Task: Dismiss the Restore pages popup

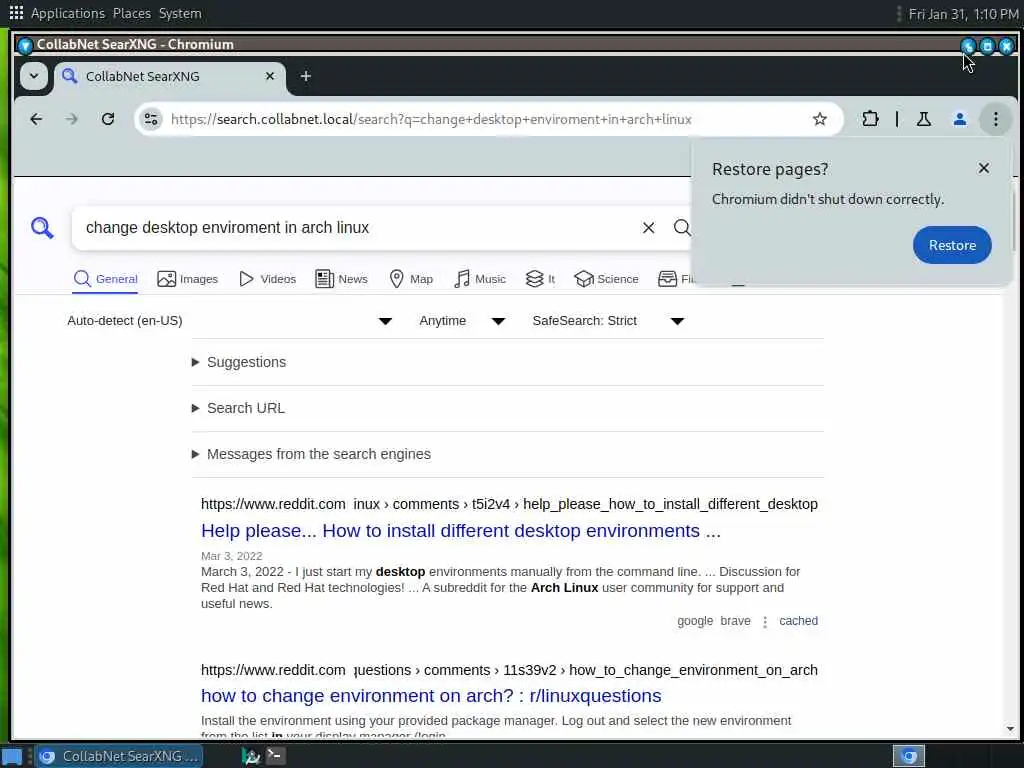Action: 984,168
